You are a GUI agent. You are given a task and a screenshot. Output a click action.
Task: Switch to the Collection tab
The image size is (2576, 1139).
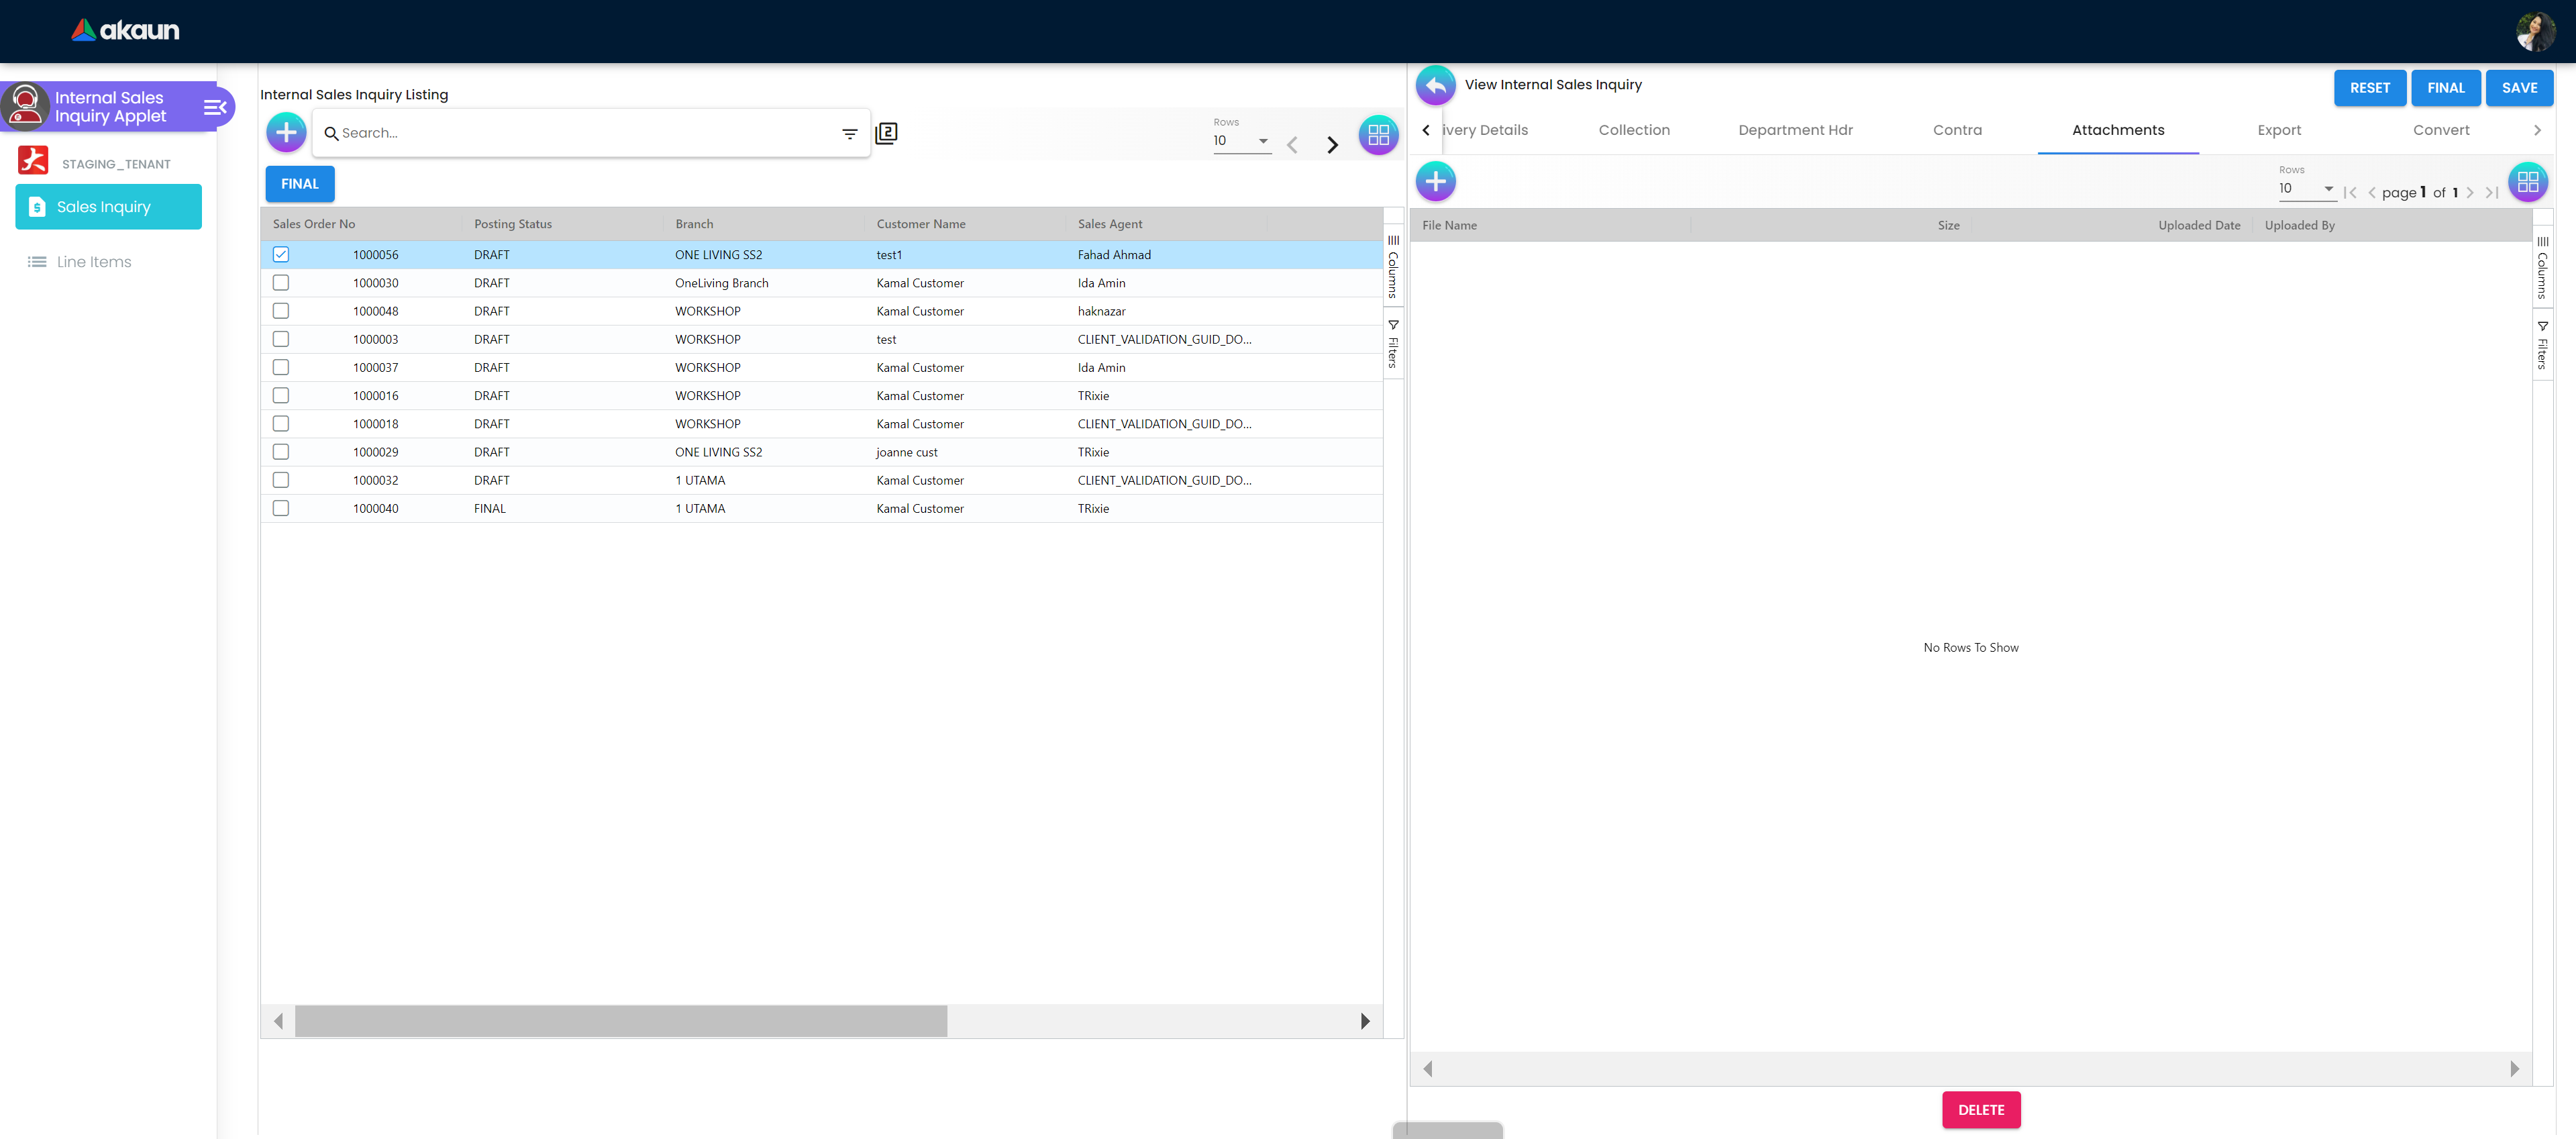(1633, 130)
